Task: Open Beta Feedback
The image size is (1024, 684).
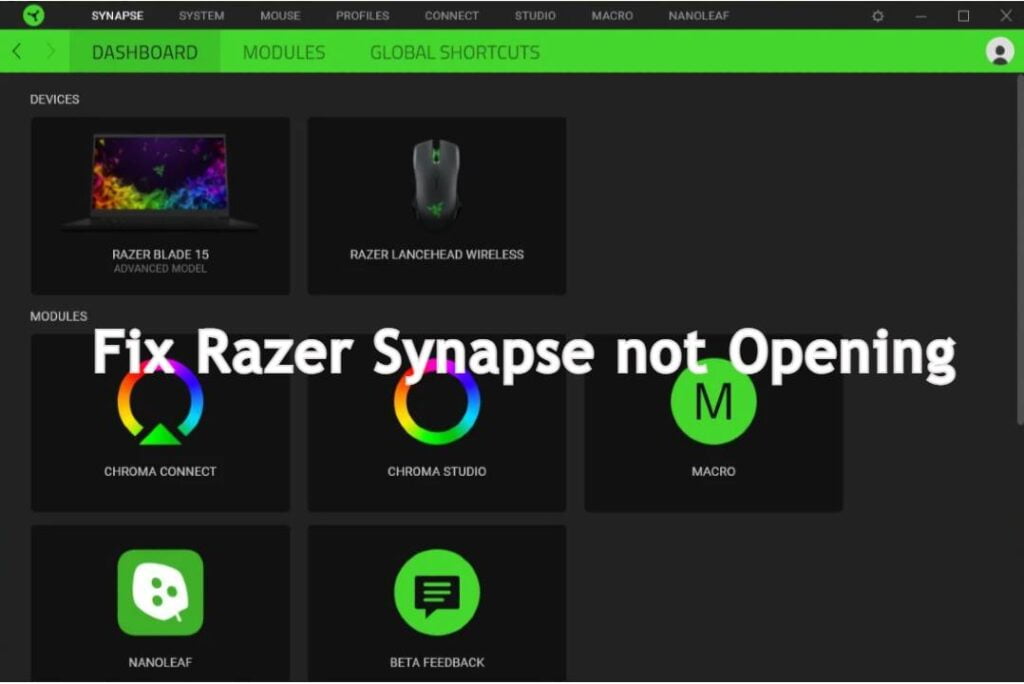Action: 437,590
